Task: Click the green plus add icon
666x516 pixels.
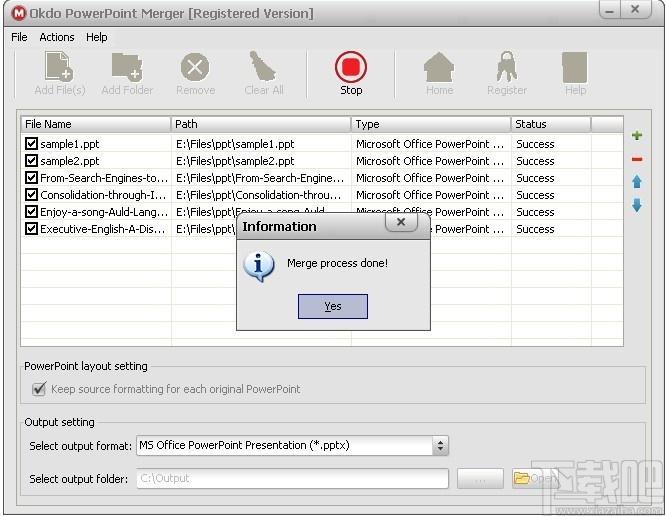Action: [x=637, y=135]
